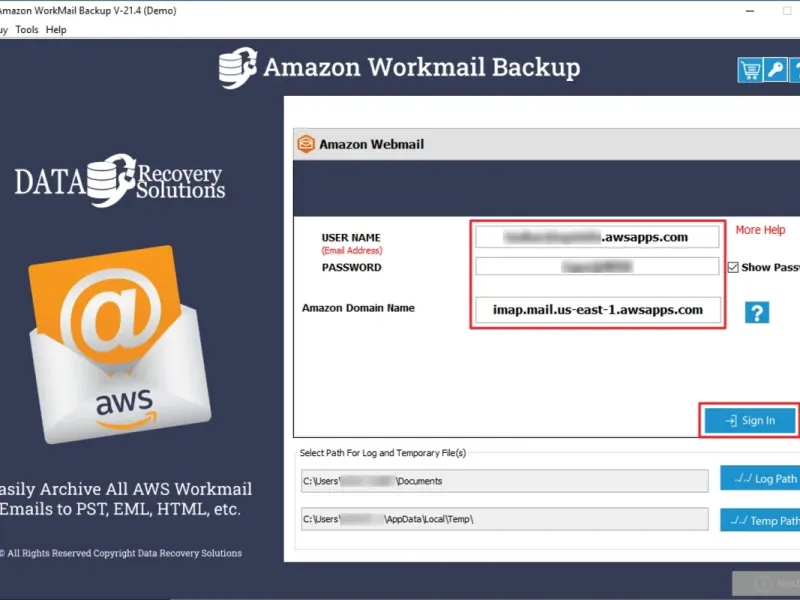
Task: Open the Tools menu
Action: [x=27, y=30]
